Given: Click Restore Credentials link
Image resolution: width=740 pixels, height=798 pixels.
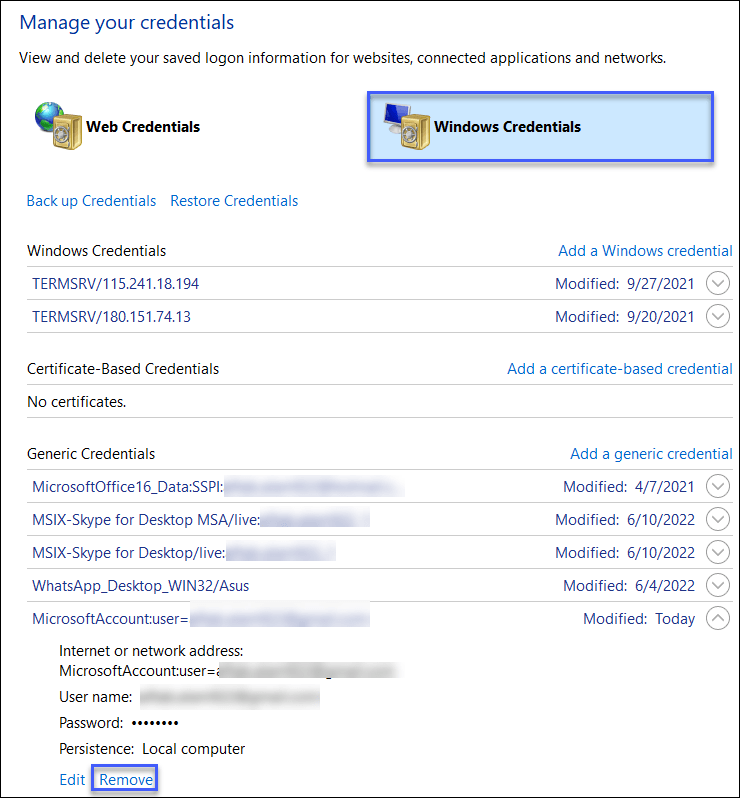Looking at the screenshot, I should pyautogui.click(x=234, y=201).
